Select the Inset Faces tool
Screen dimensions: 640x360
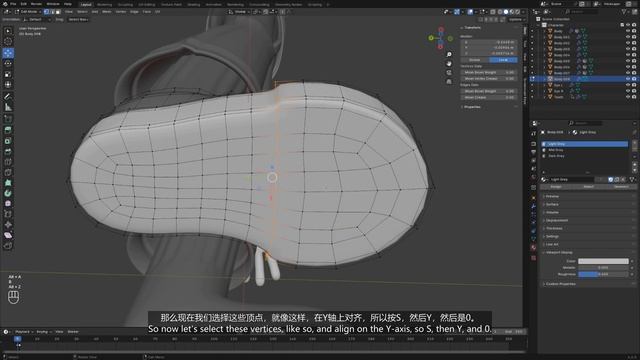pos(8,141)
